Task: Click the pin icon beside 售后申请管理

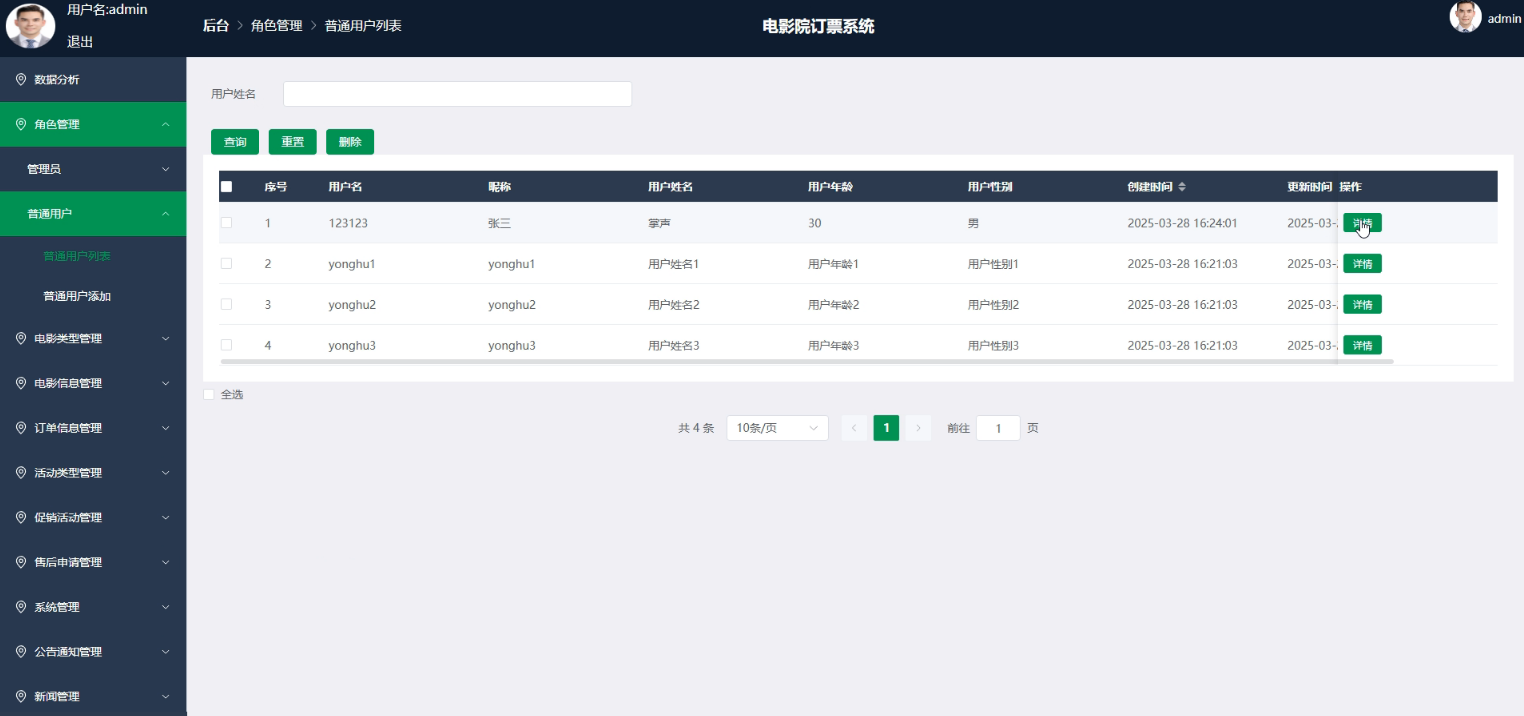Action: [21, 562]
